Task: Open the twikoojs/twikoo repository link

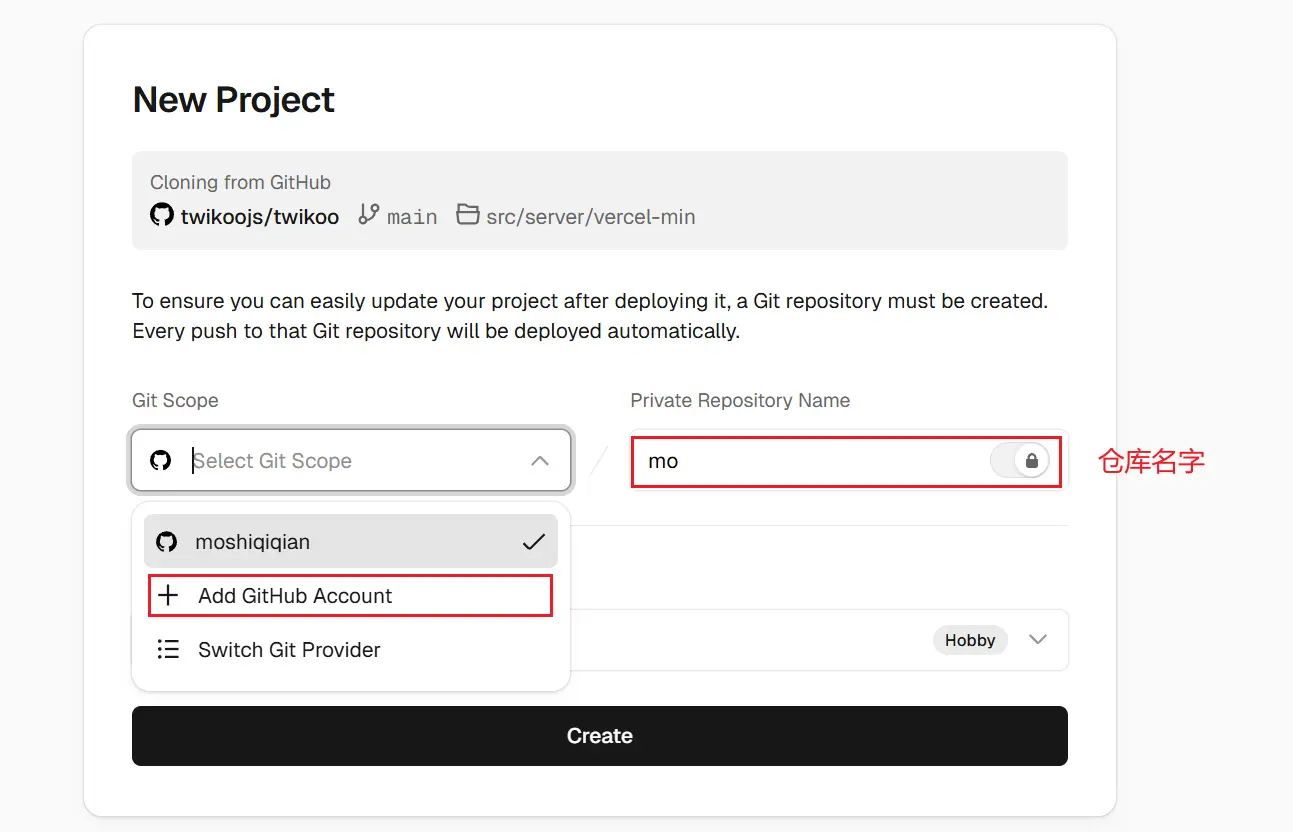Action: coord(259,216)
